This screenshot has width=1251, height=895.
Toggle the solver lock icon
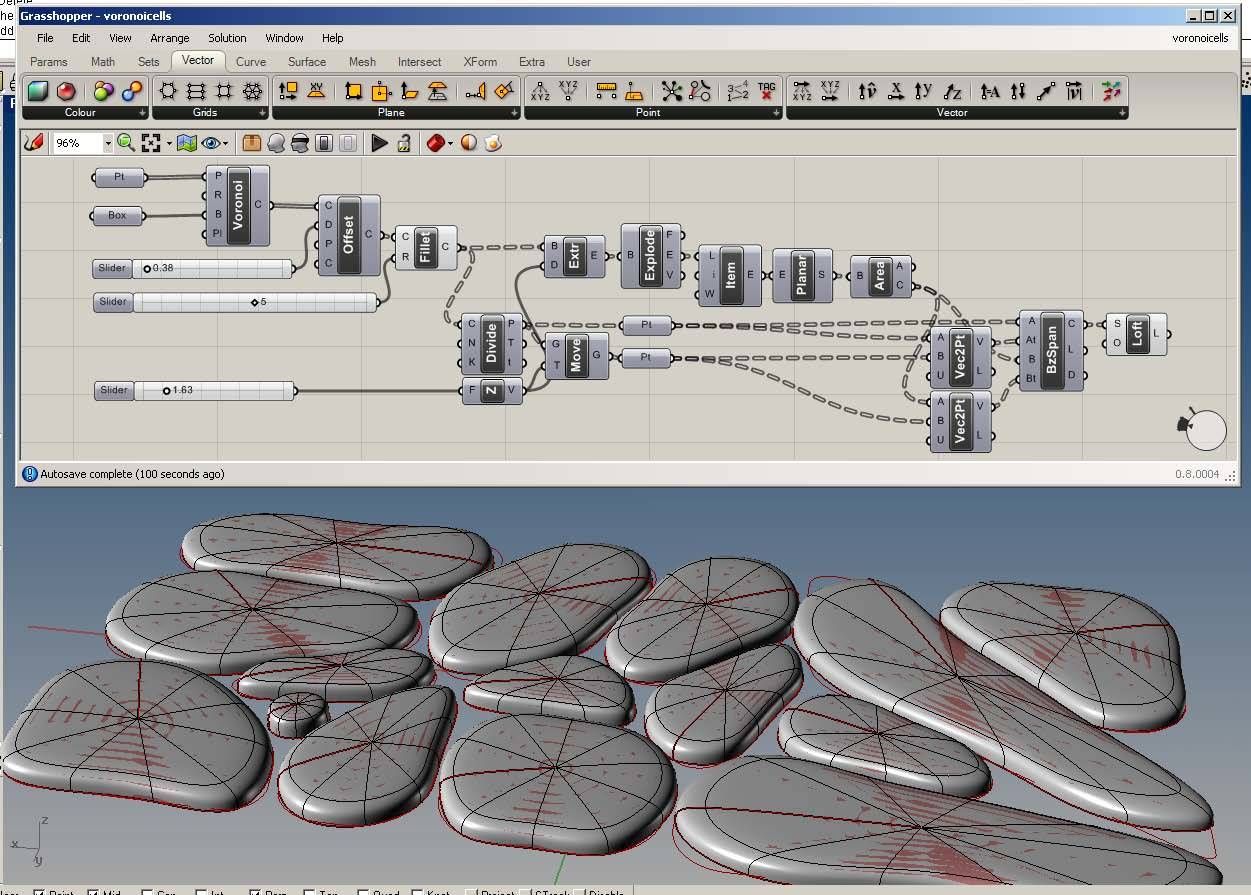pyautogui.click(x=404, y=143)
